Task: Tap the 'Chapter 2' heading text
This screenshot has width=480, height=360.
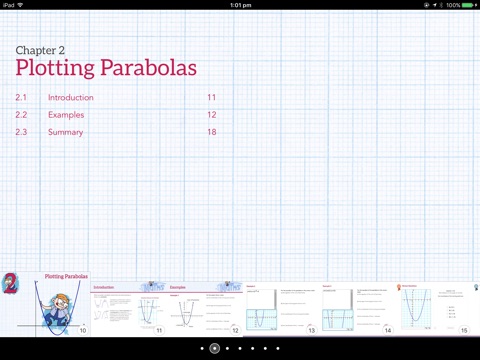Action: click(x=40, y=50)
